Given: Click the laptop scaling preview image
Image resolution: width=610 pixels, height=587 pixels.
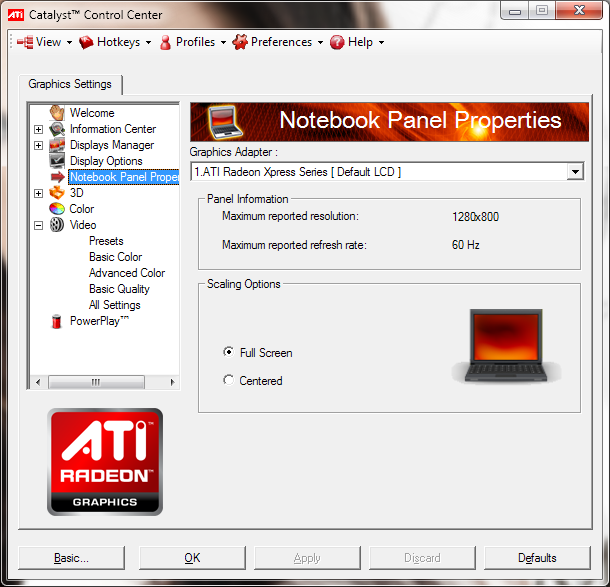Looking at the screenshot, I should click(x=506, y=345).
